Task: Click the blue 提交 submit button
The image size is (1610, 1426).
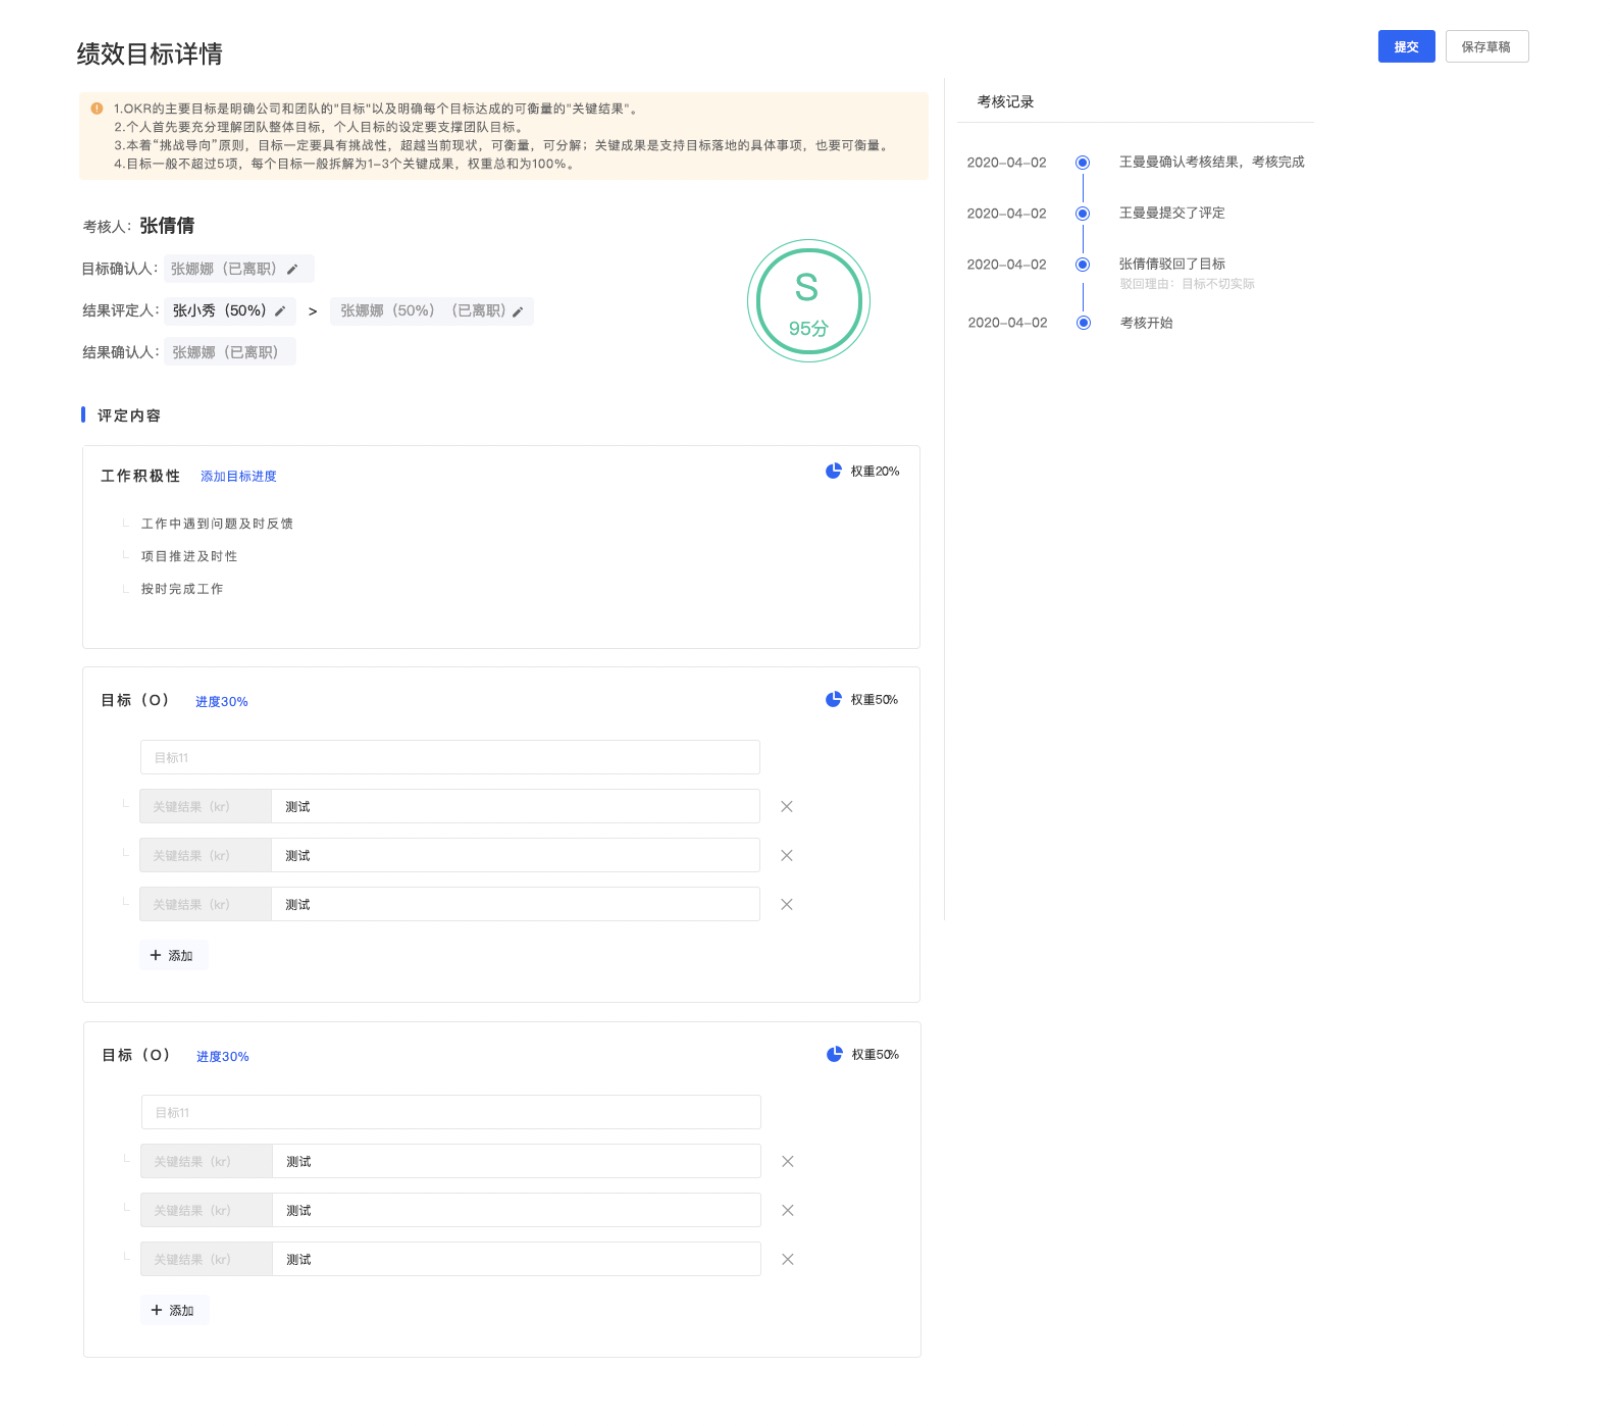Action: tap(1405, 47)
